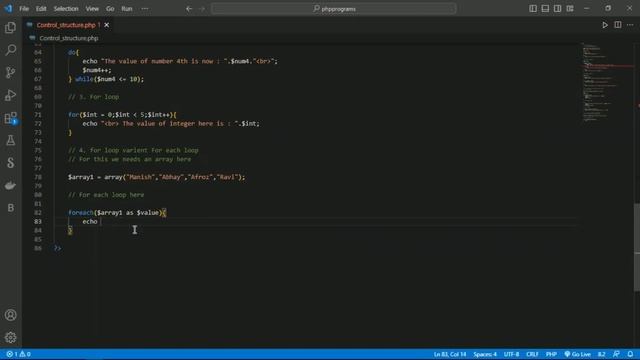
Task: Run the PHP file with play button
Action: tap(605, 25)
